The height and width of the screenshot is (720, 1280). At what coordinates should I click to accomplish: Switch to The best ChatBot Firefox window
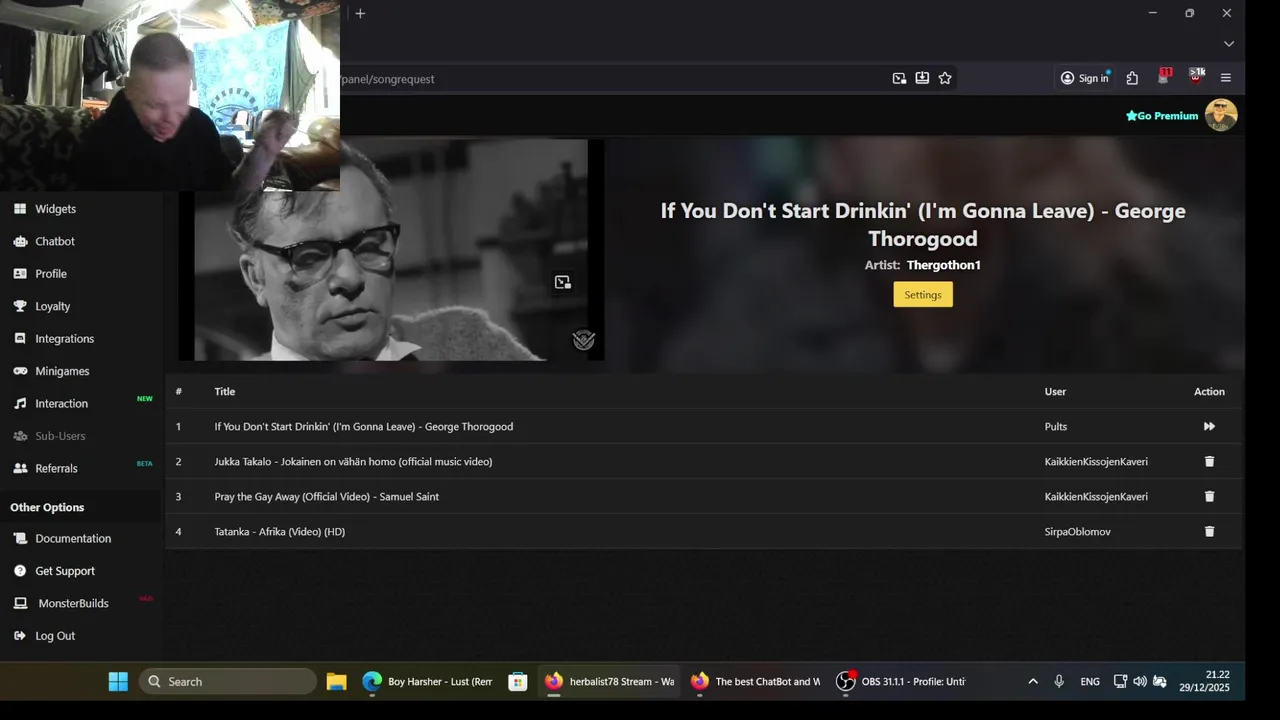(x=755, y=681)
